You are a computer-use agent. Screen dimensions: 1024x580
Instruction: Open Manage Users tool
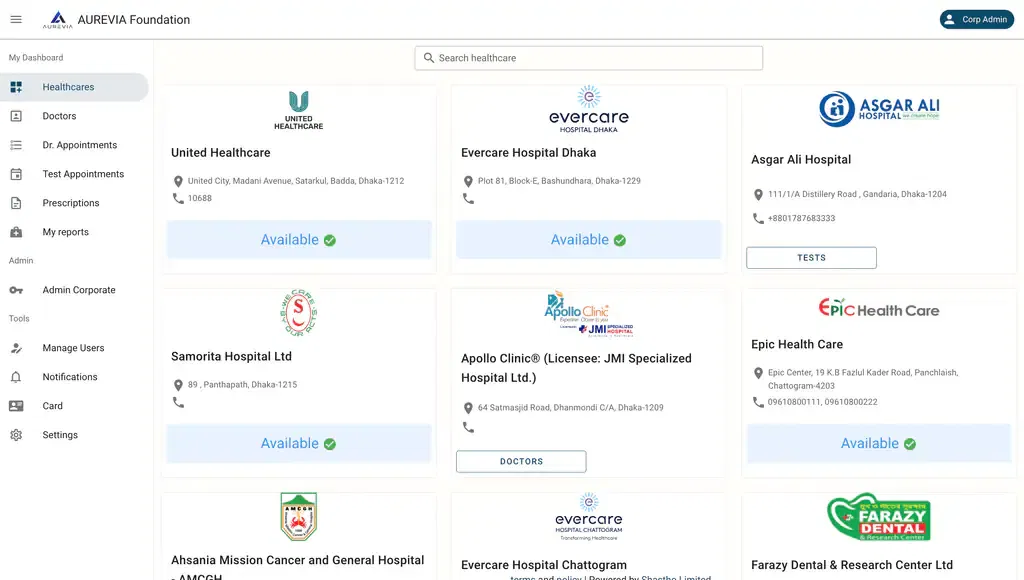pyautogui.click(x=74, y=348)
